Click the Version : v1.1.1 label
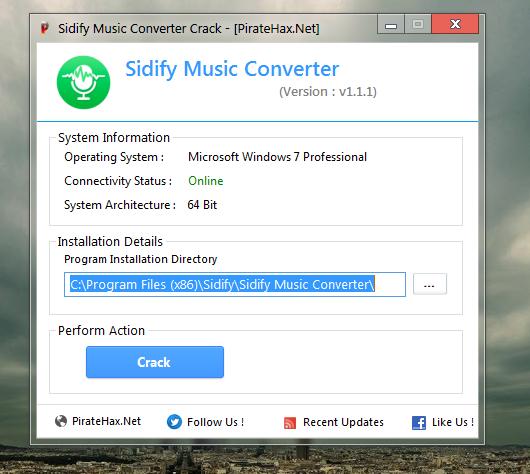This screenshot has height=474, width=530. [328, 92]
